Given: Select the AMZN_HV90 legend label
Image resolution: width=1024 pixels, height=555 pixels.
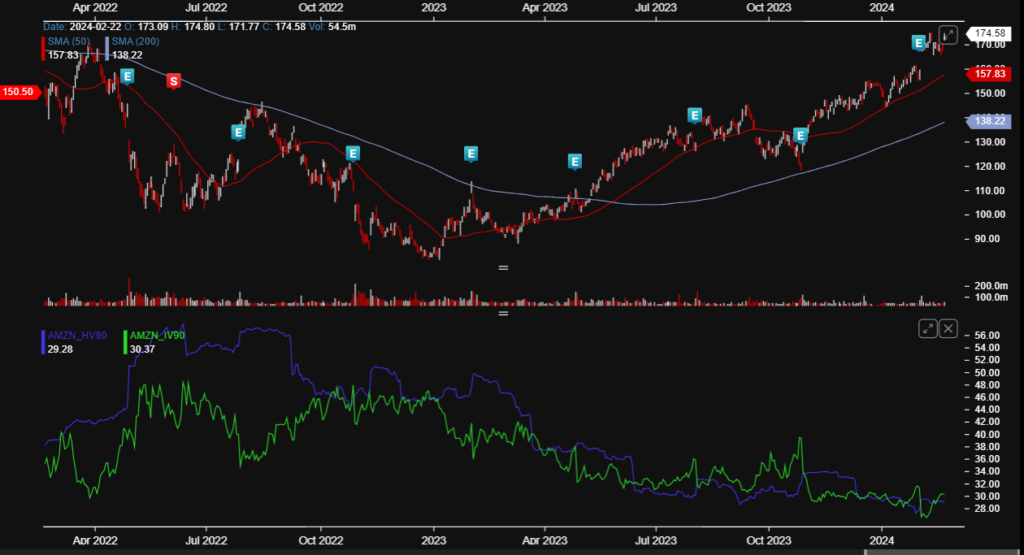Looking at the screenshot, I should coord(77,335).
